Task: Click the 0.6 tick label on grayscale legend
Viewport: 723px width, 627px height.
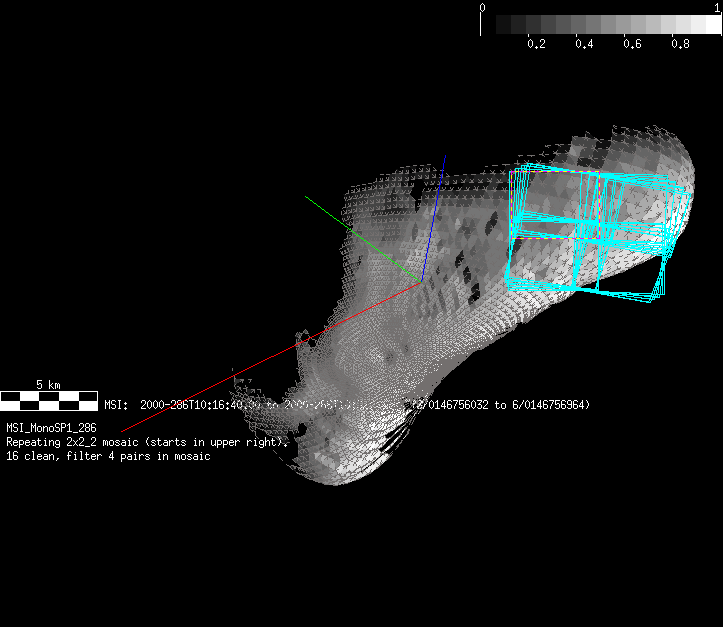Action: pos(632,44)
